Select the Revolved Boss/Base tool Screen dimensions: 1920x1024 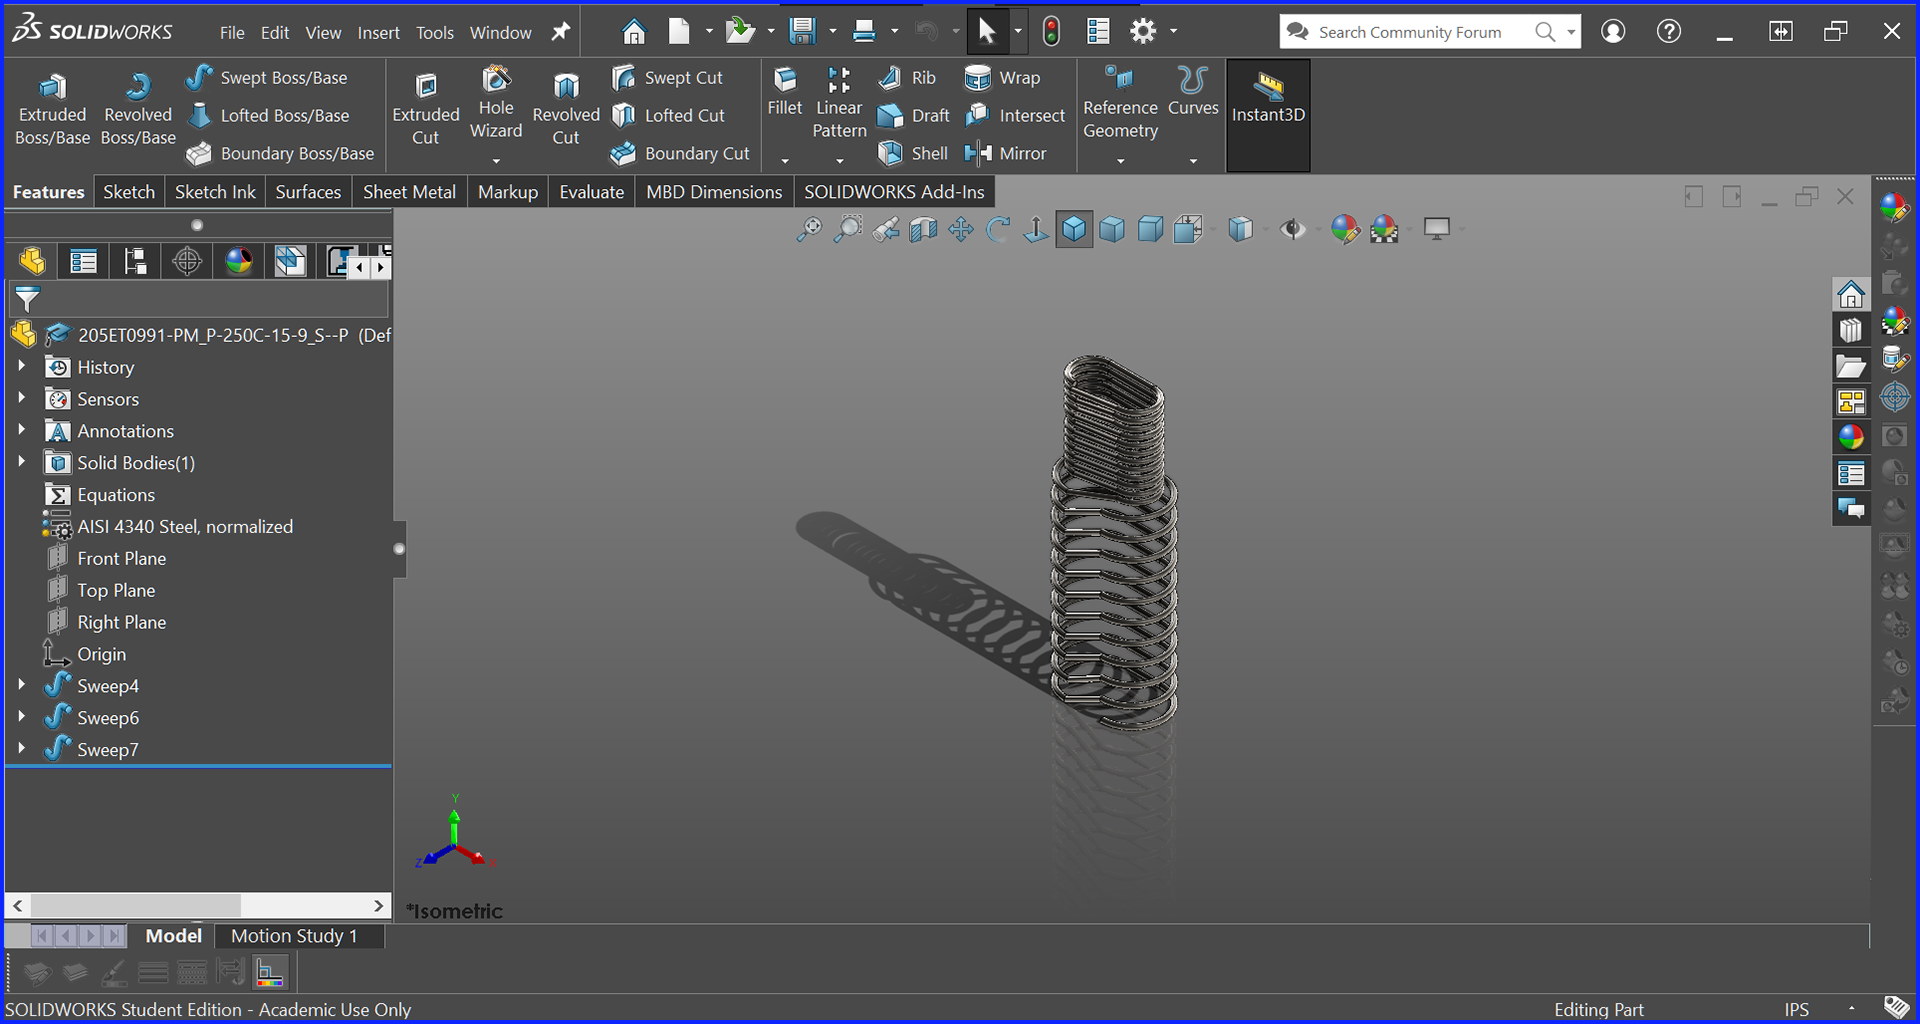(x=138, y=110)
